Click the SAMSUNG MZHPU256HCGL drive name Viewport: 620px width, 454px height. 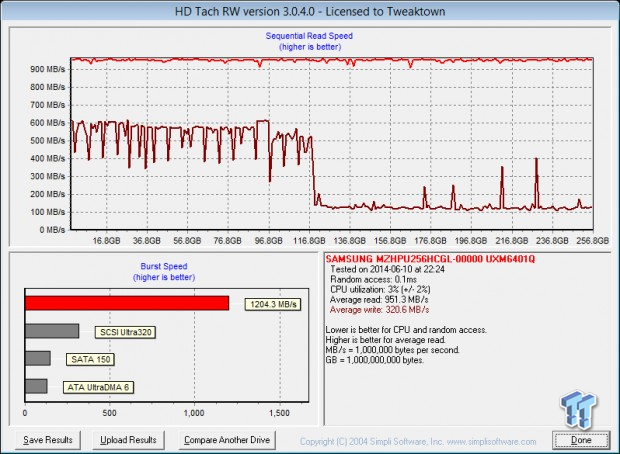tap(430, 259)
